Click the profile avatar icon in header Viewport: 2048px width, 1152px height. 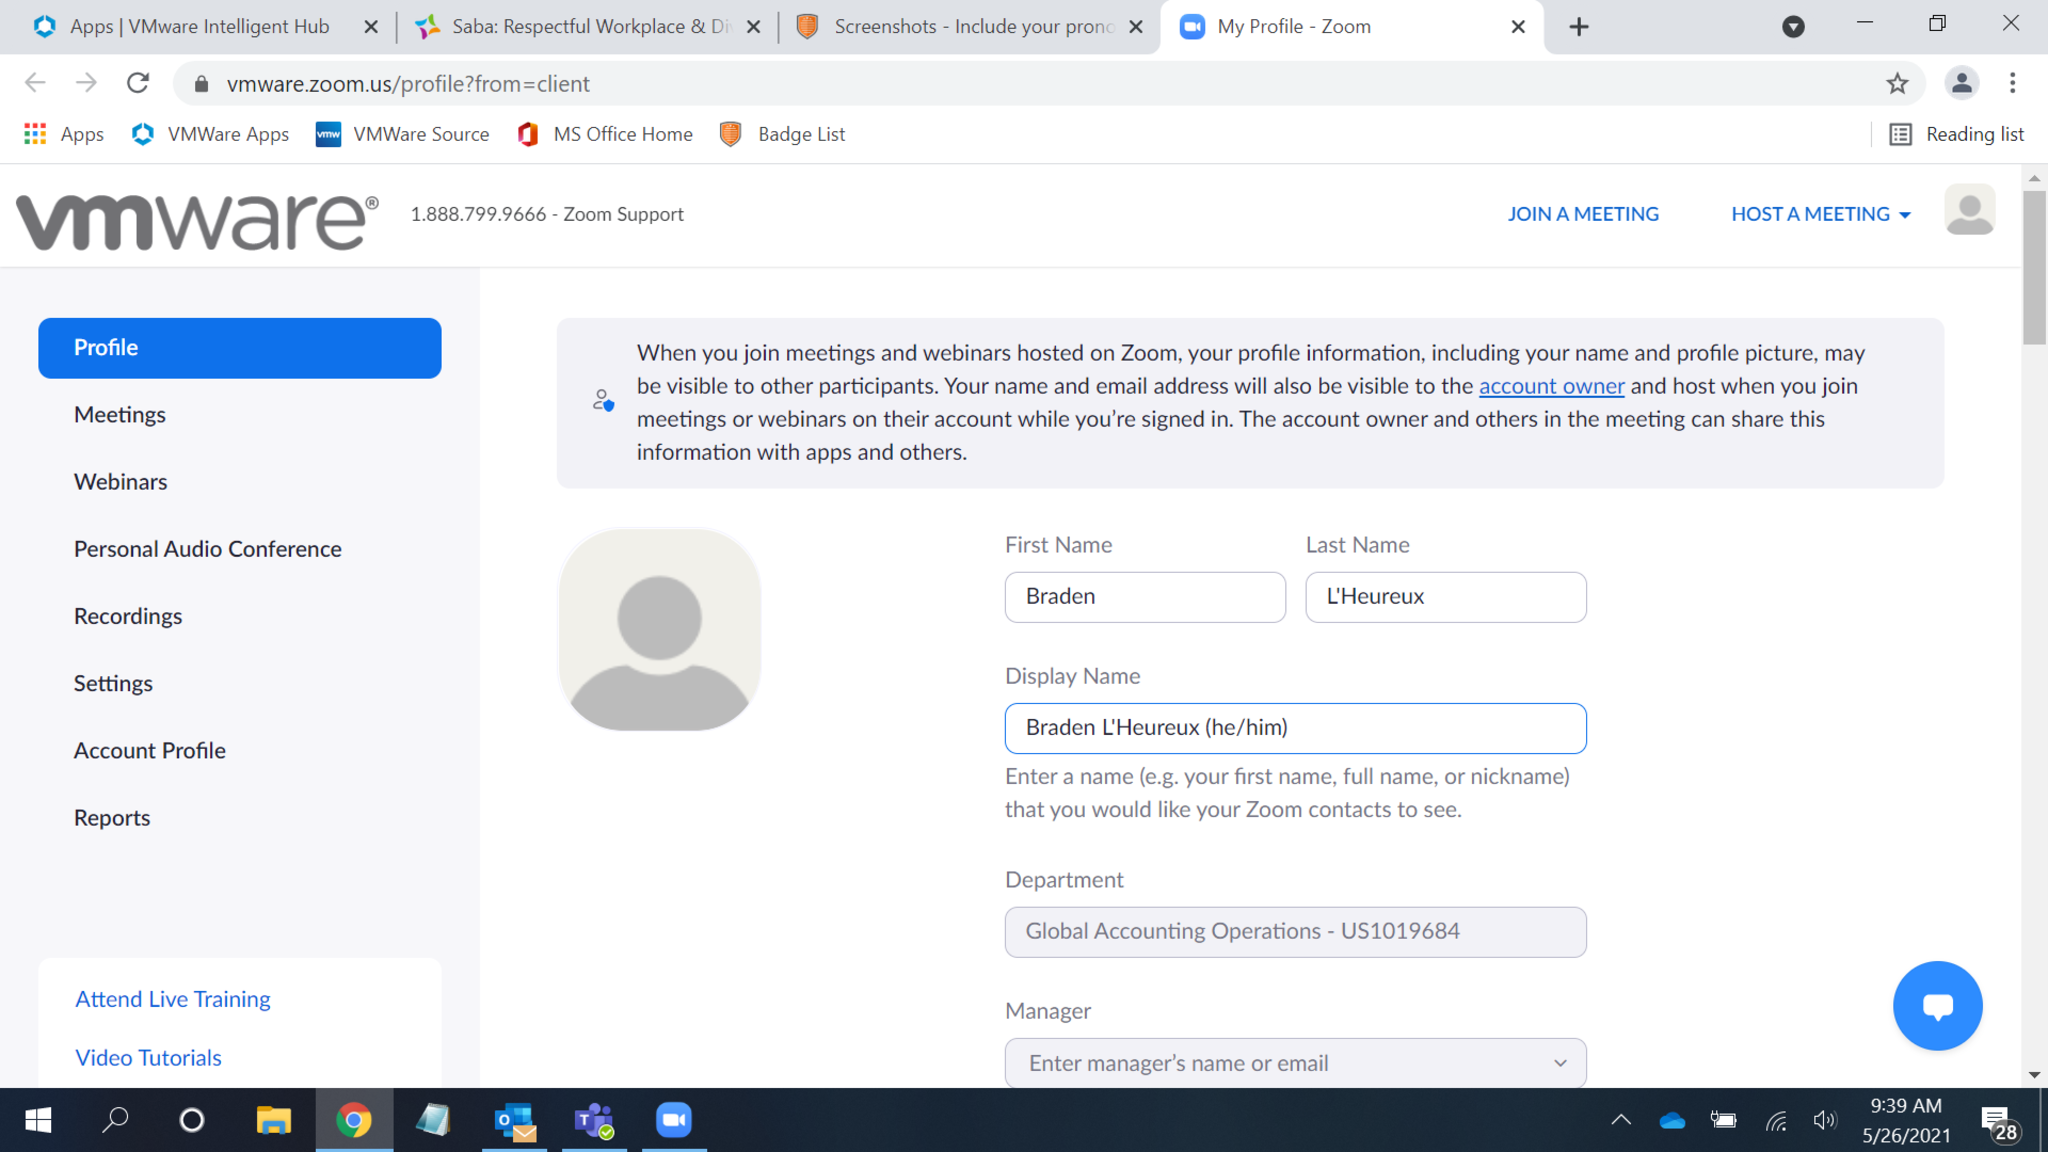1969,212
